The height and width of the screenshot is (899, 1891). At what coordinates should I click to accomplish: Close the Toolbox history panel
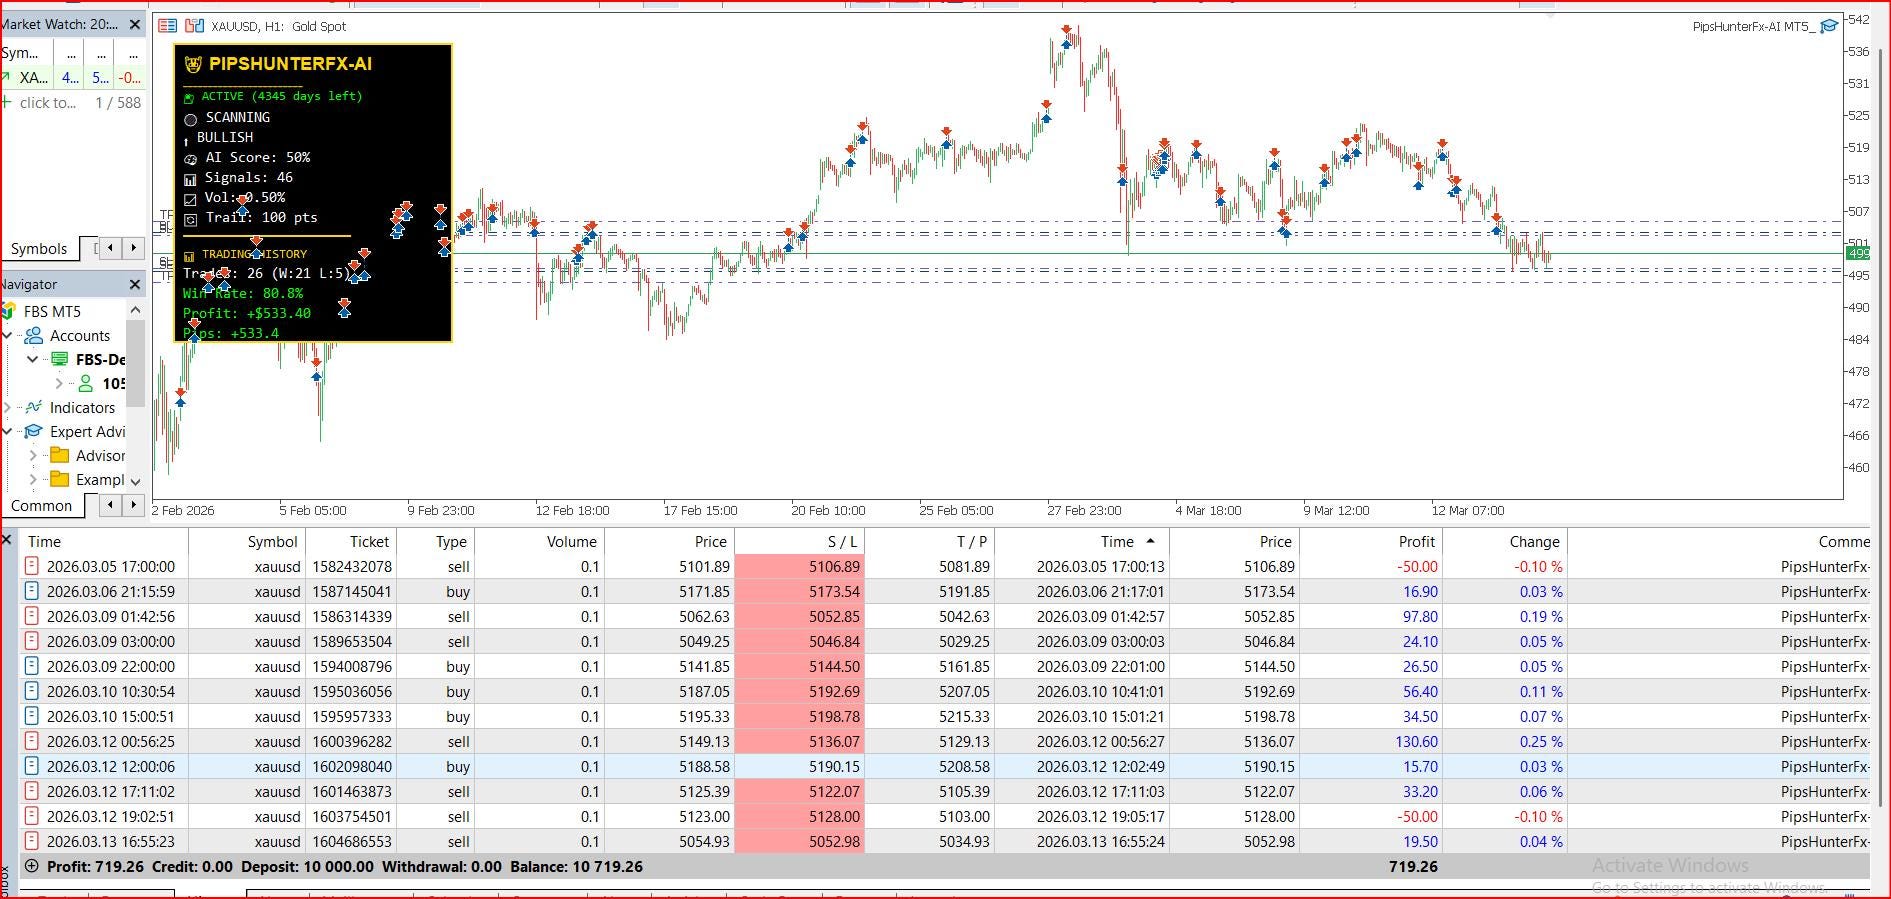(x=6, y=540)
